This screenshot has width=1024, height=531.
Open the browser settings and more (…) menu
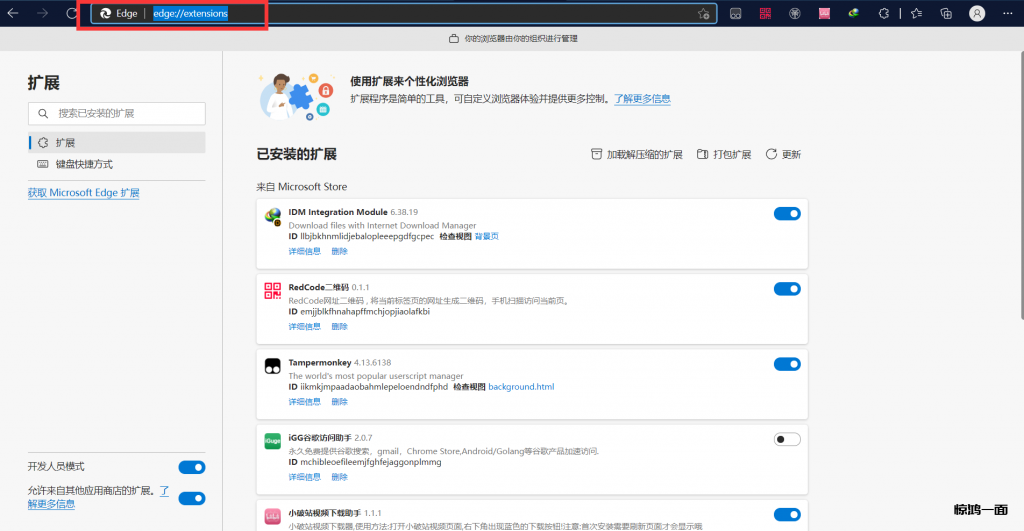pyautogui.click(x=1008, y=13)
